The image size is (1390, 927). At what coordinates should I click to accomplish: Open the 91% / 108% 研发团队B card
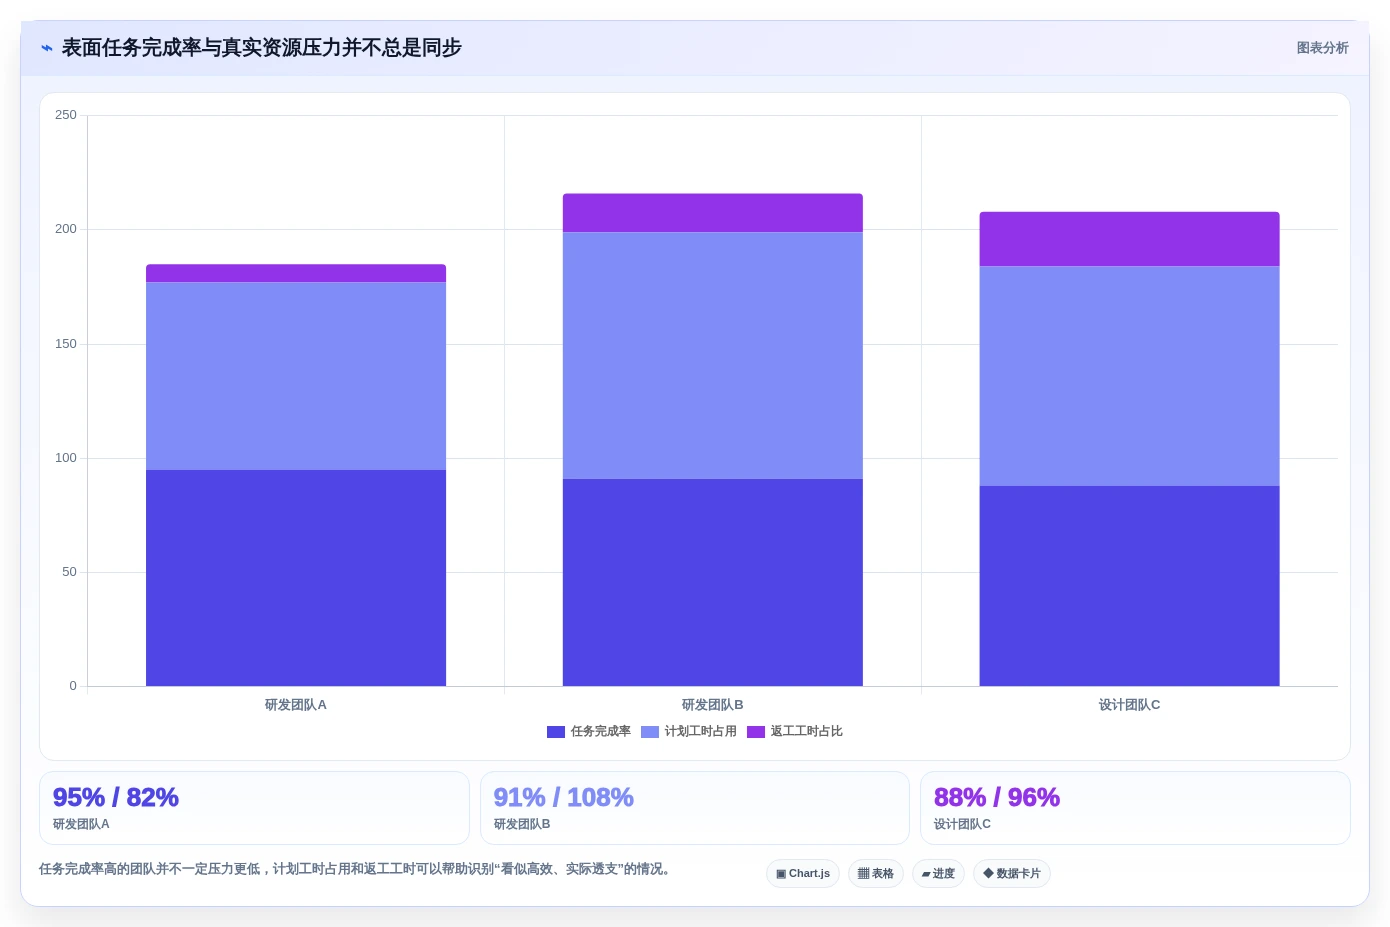tap(695, 808)
